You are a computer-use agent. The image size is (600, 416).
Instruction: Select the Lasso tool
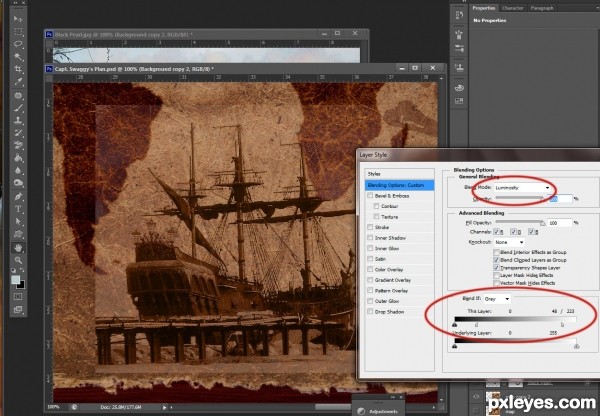18,44
